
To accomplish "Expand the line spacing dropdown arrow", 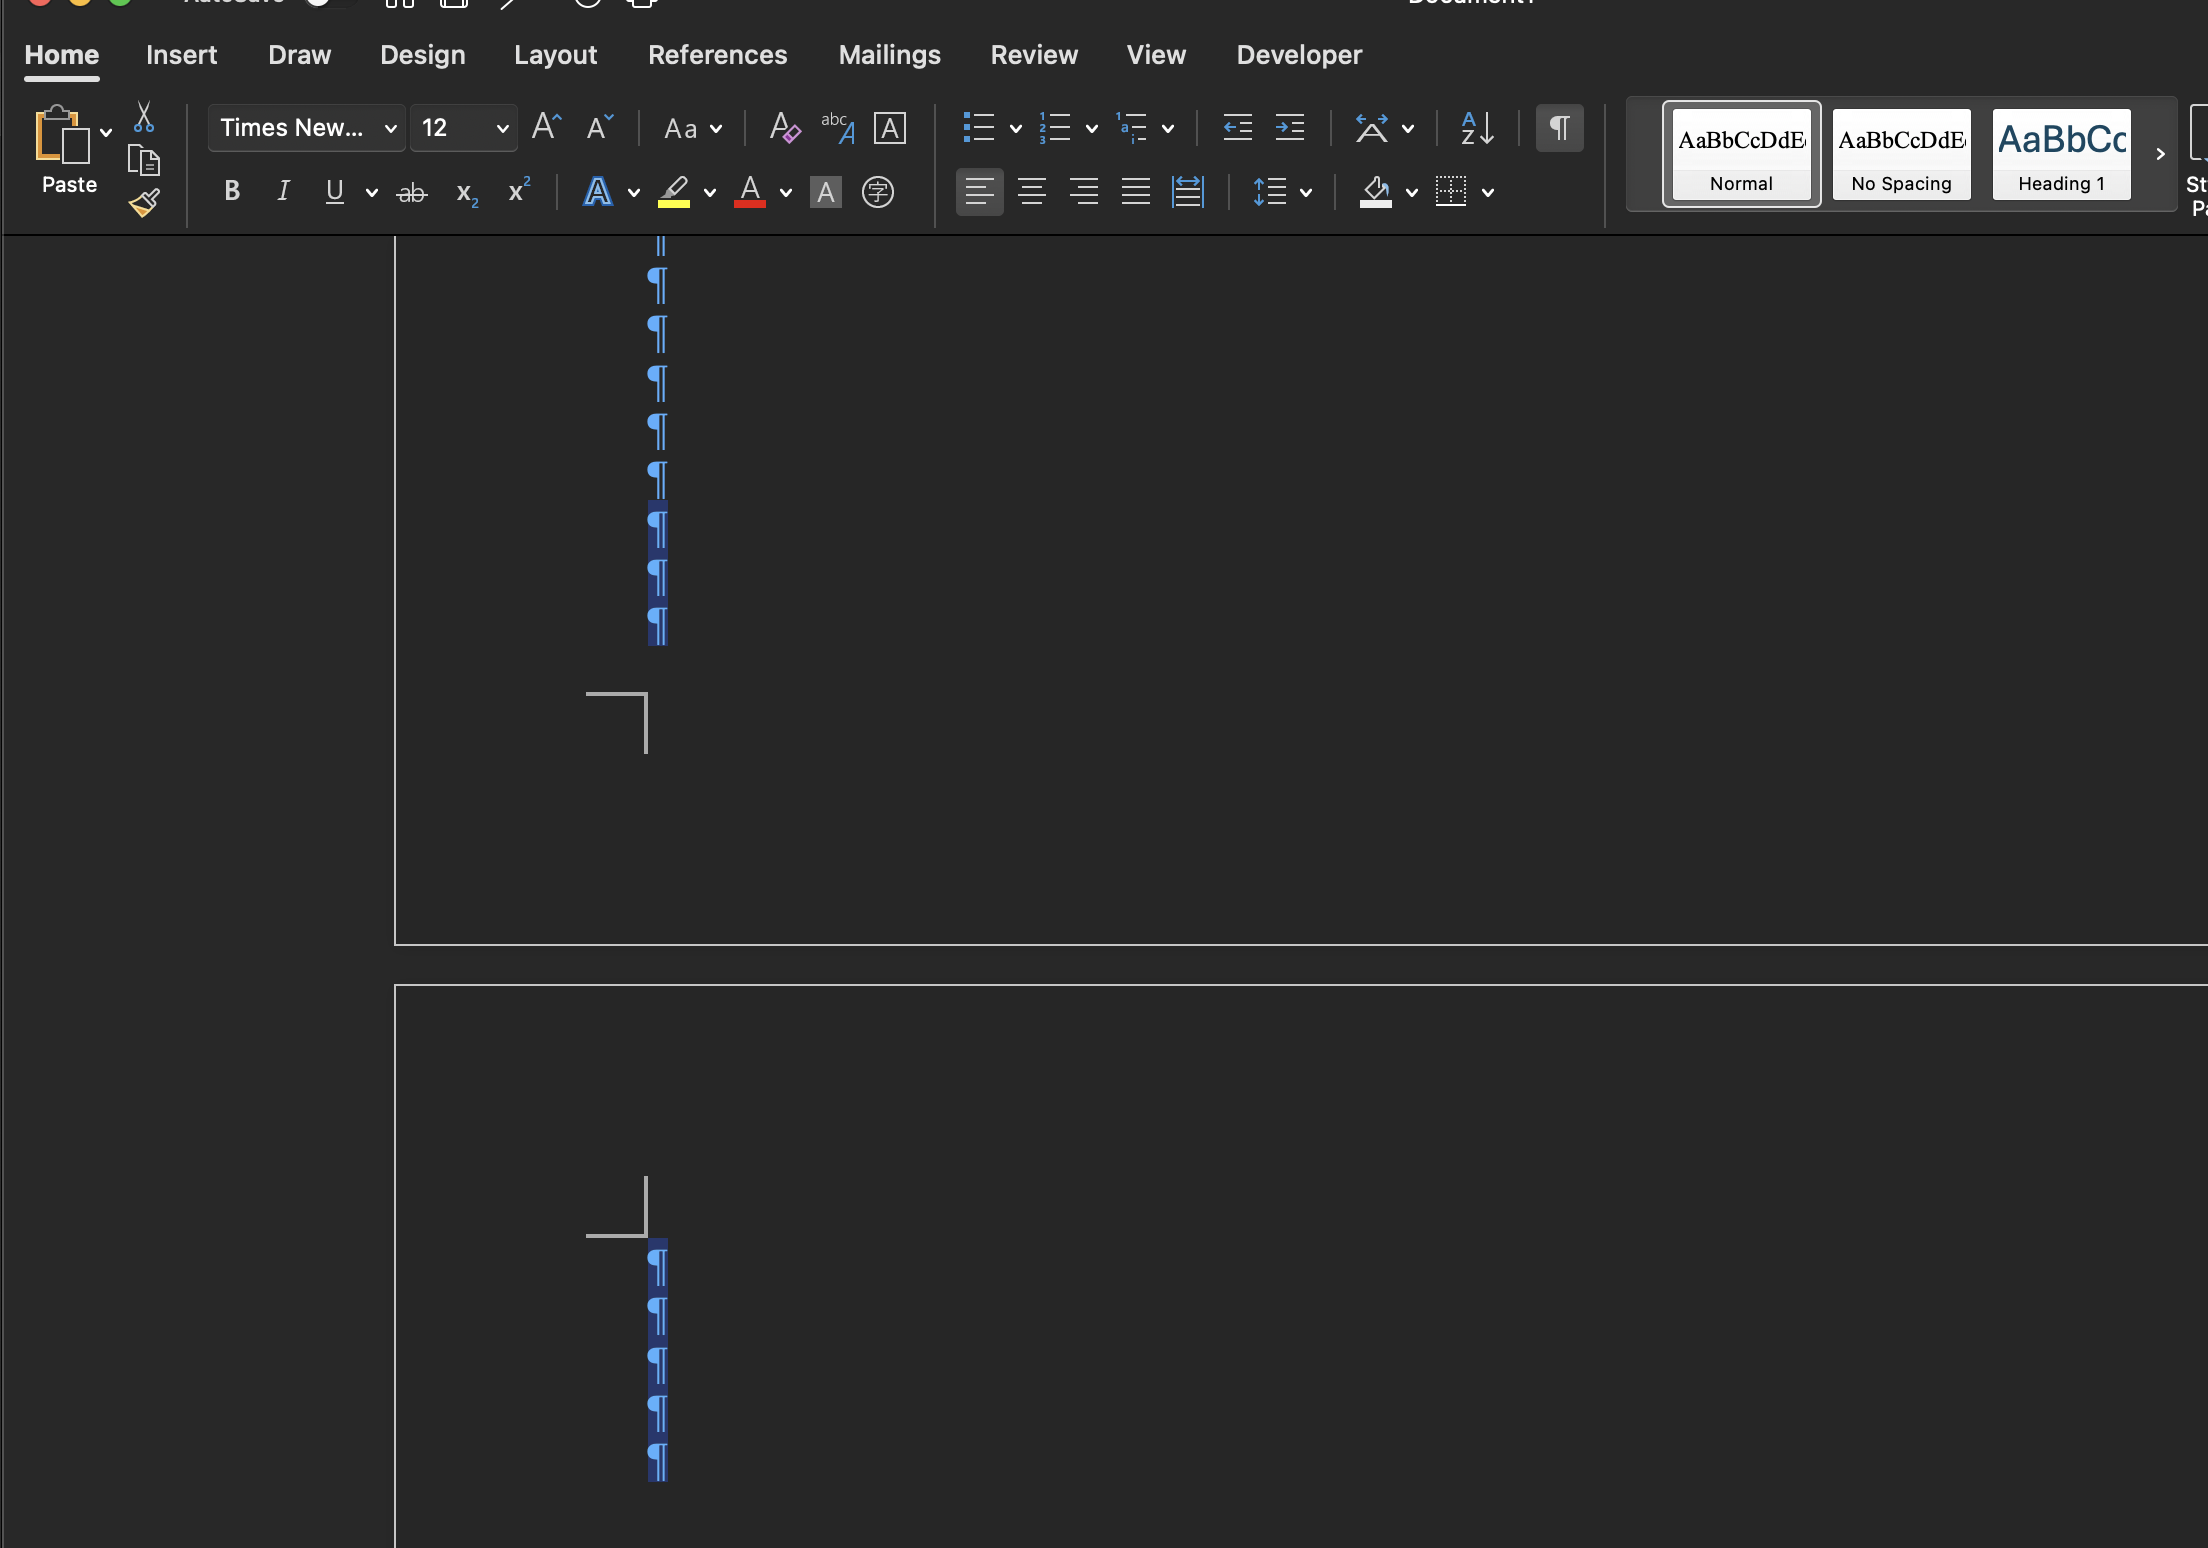I will click(1306, 192).
